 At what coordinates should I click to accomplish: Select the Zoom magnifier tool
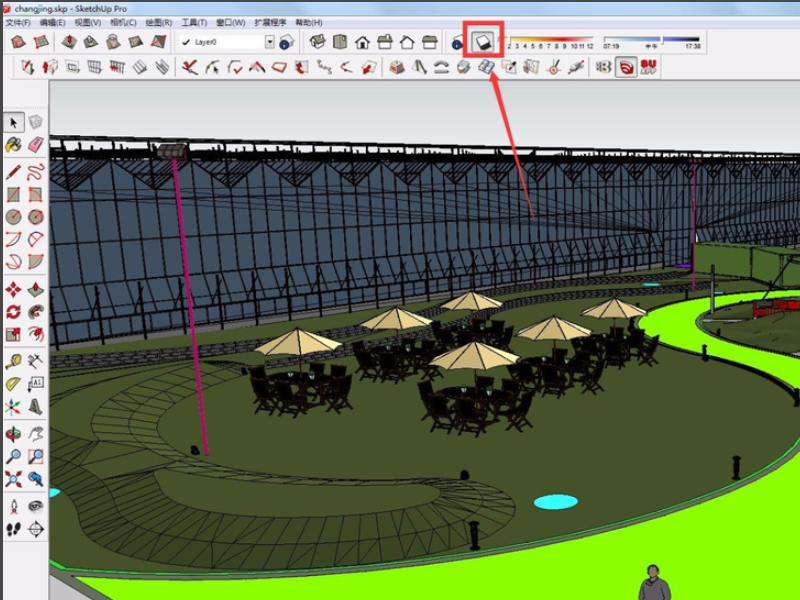click(14, 457)
